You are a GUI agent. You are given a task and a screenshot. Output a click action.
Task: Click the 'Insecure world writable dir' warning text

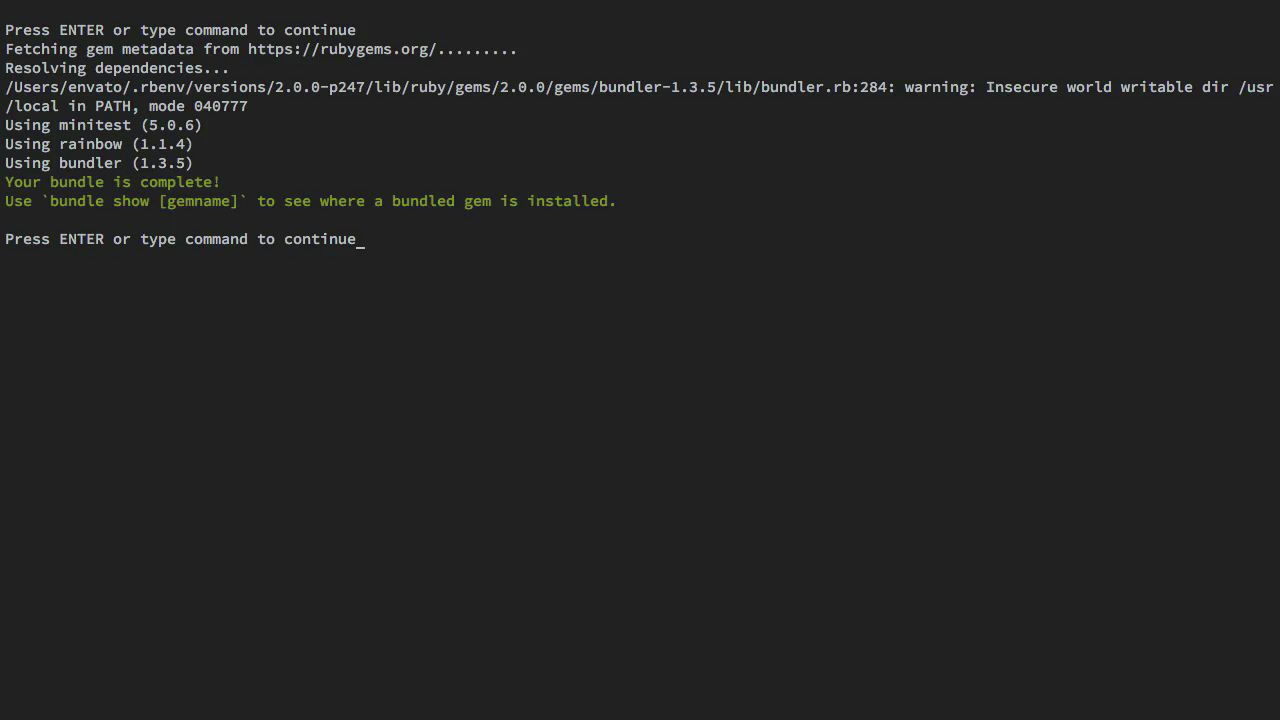click(1107, 87)
